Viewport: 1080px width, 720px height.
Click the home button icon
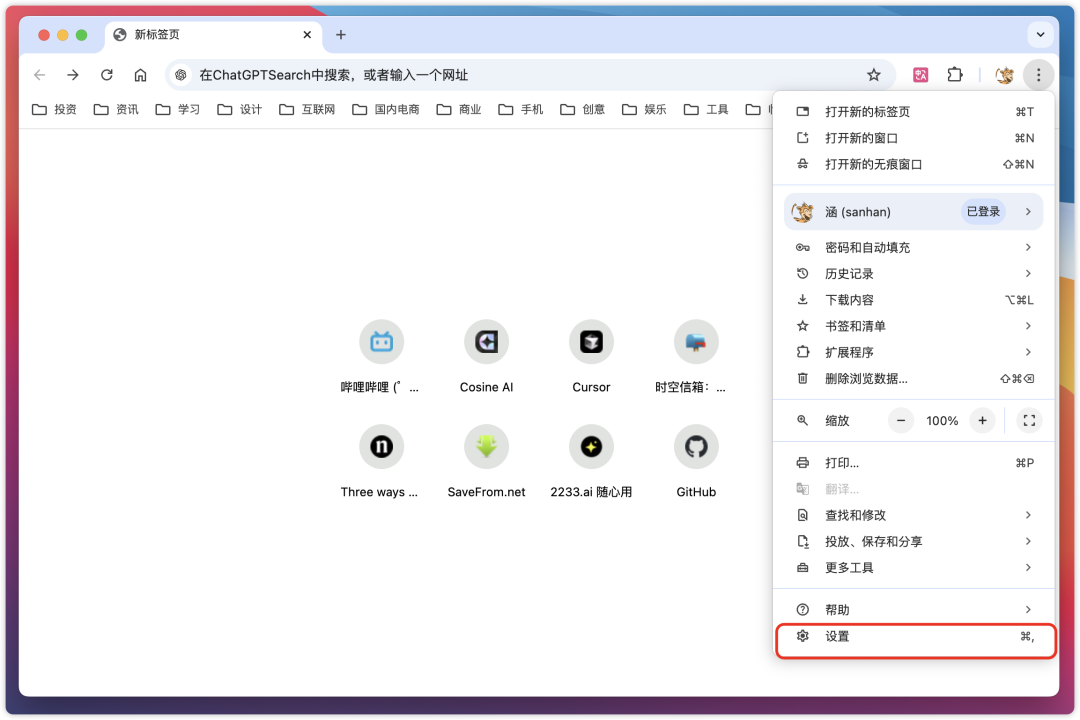pyautogui.click(x=140, y=75)
